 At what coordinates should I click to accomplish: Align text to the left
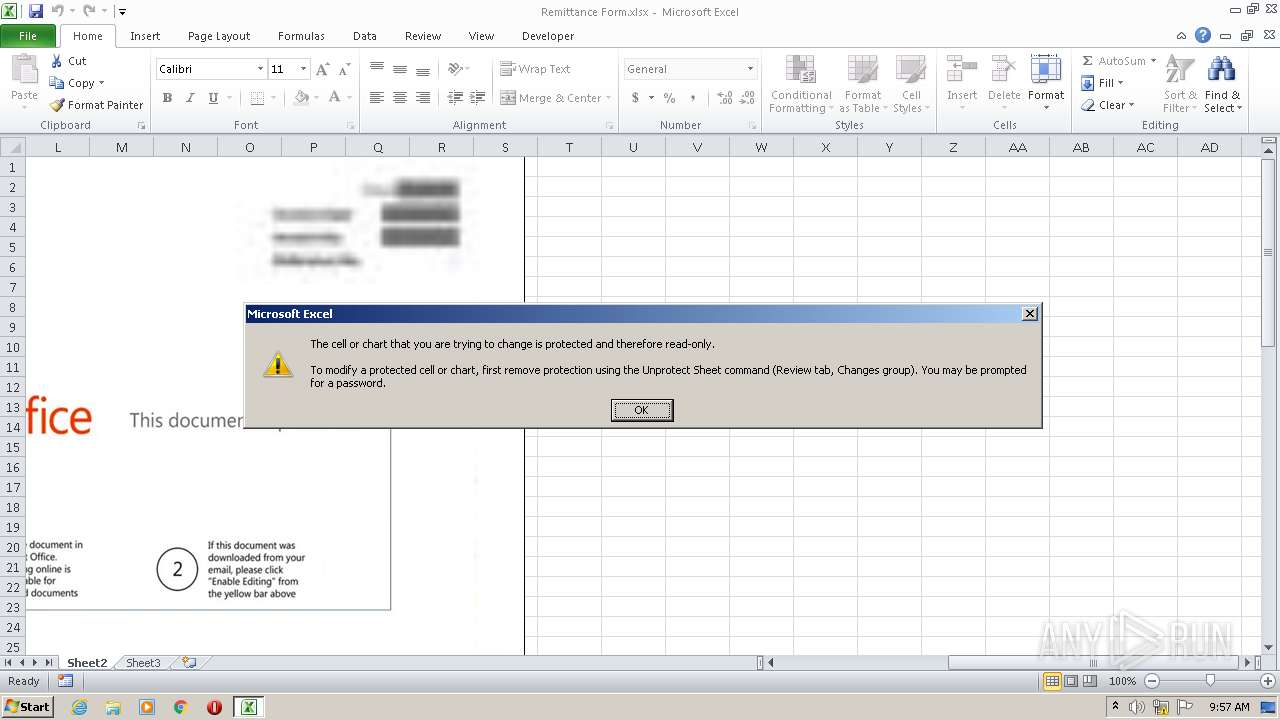[377, 98]
